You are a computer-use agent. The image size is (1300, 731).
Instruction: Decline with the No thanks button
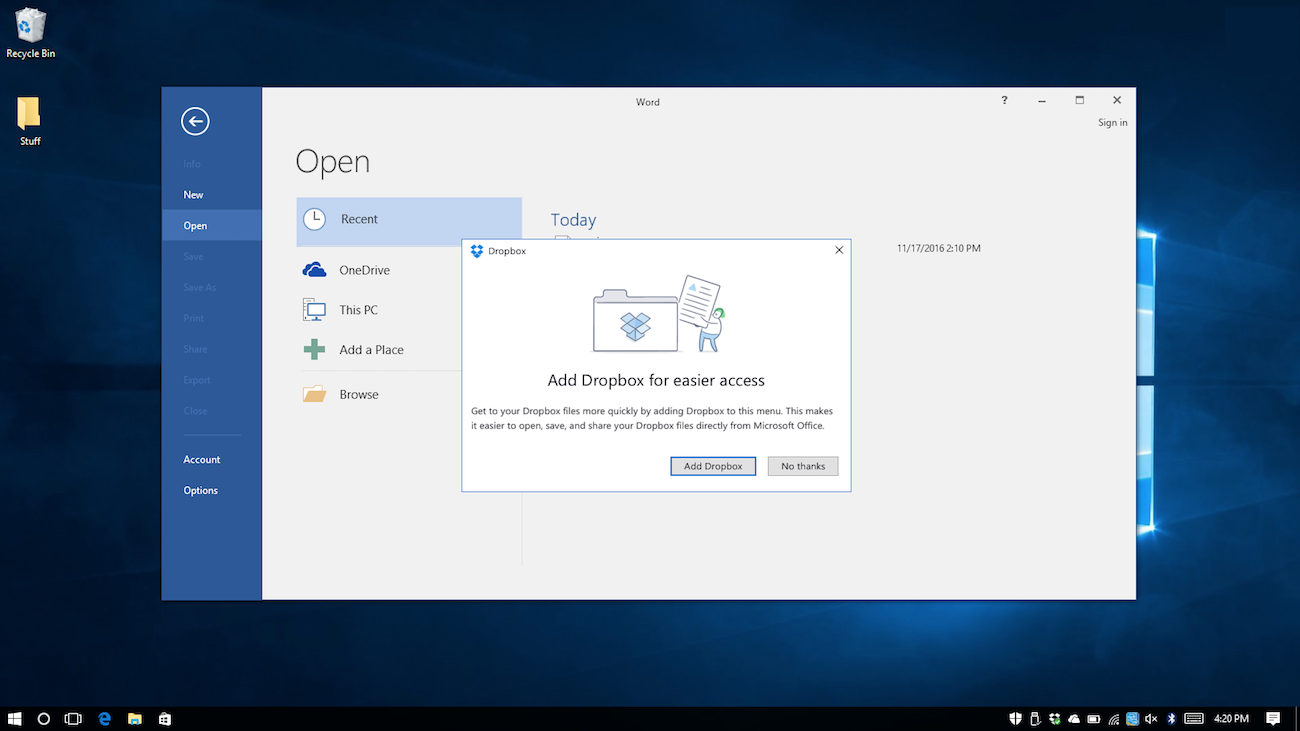click(x=803, y=466)
